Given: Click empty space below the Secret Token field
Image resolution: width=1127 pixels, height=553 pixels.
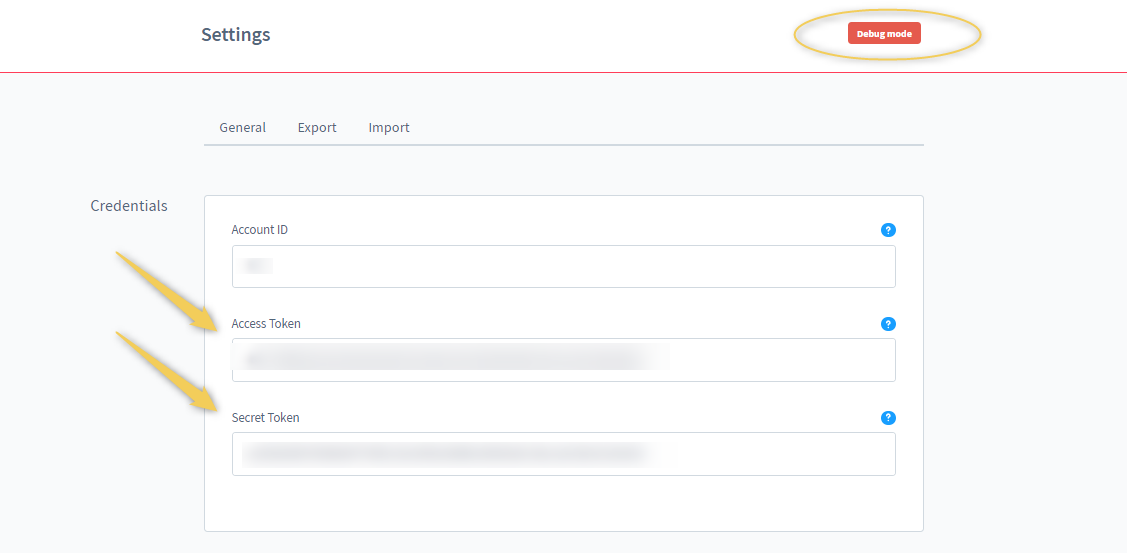Looking at the screenshot, I should (563, 504).
